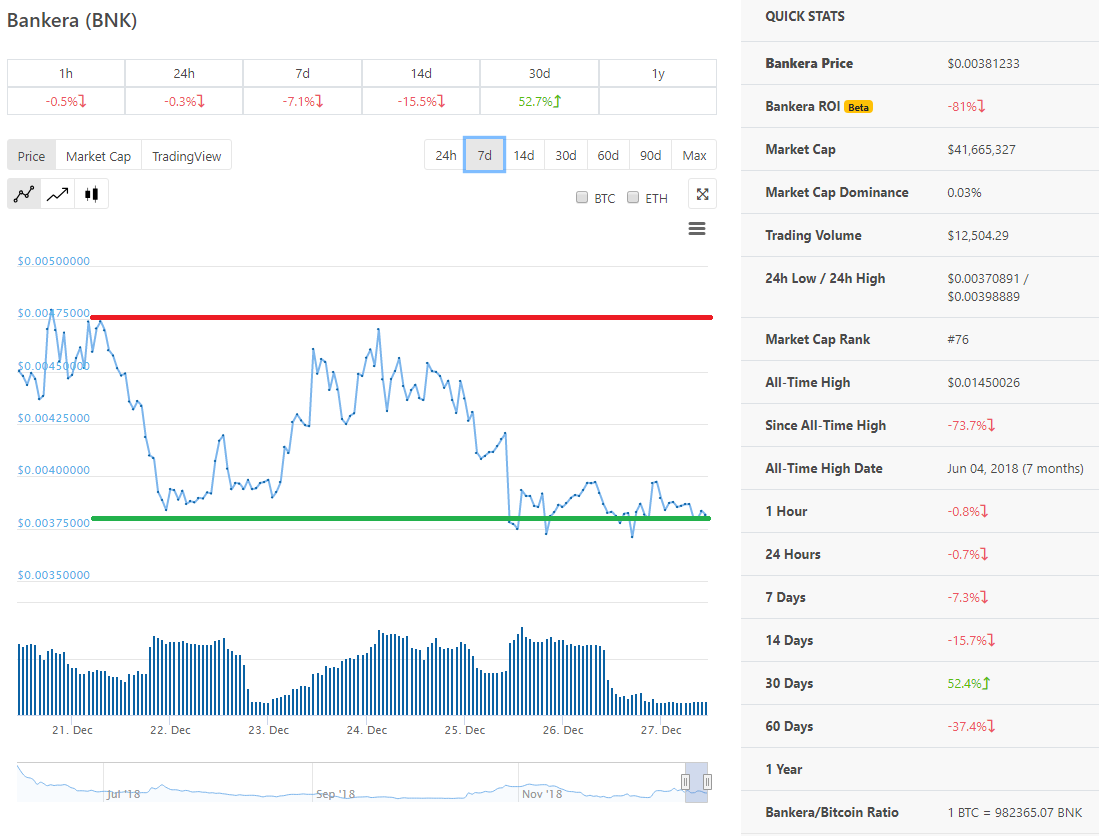Click the 1y column header

[x=658, y=74]
